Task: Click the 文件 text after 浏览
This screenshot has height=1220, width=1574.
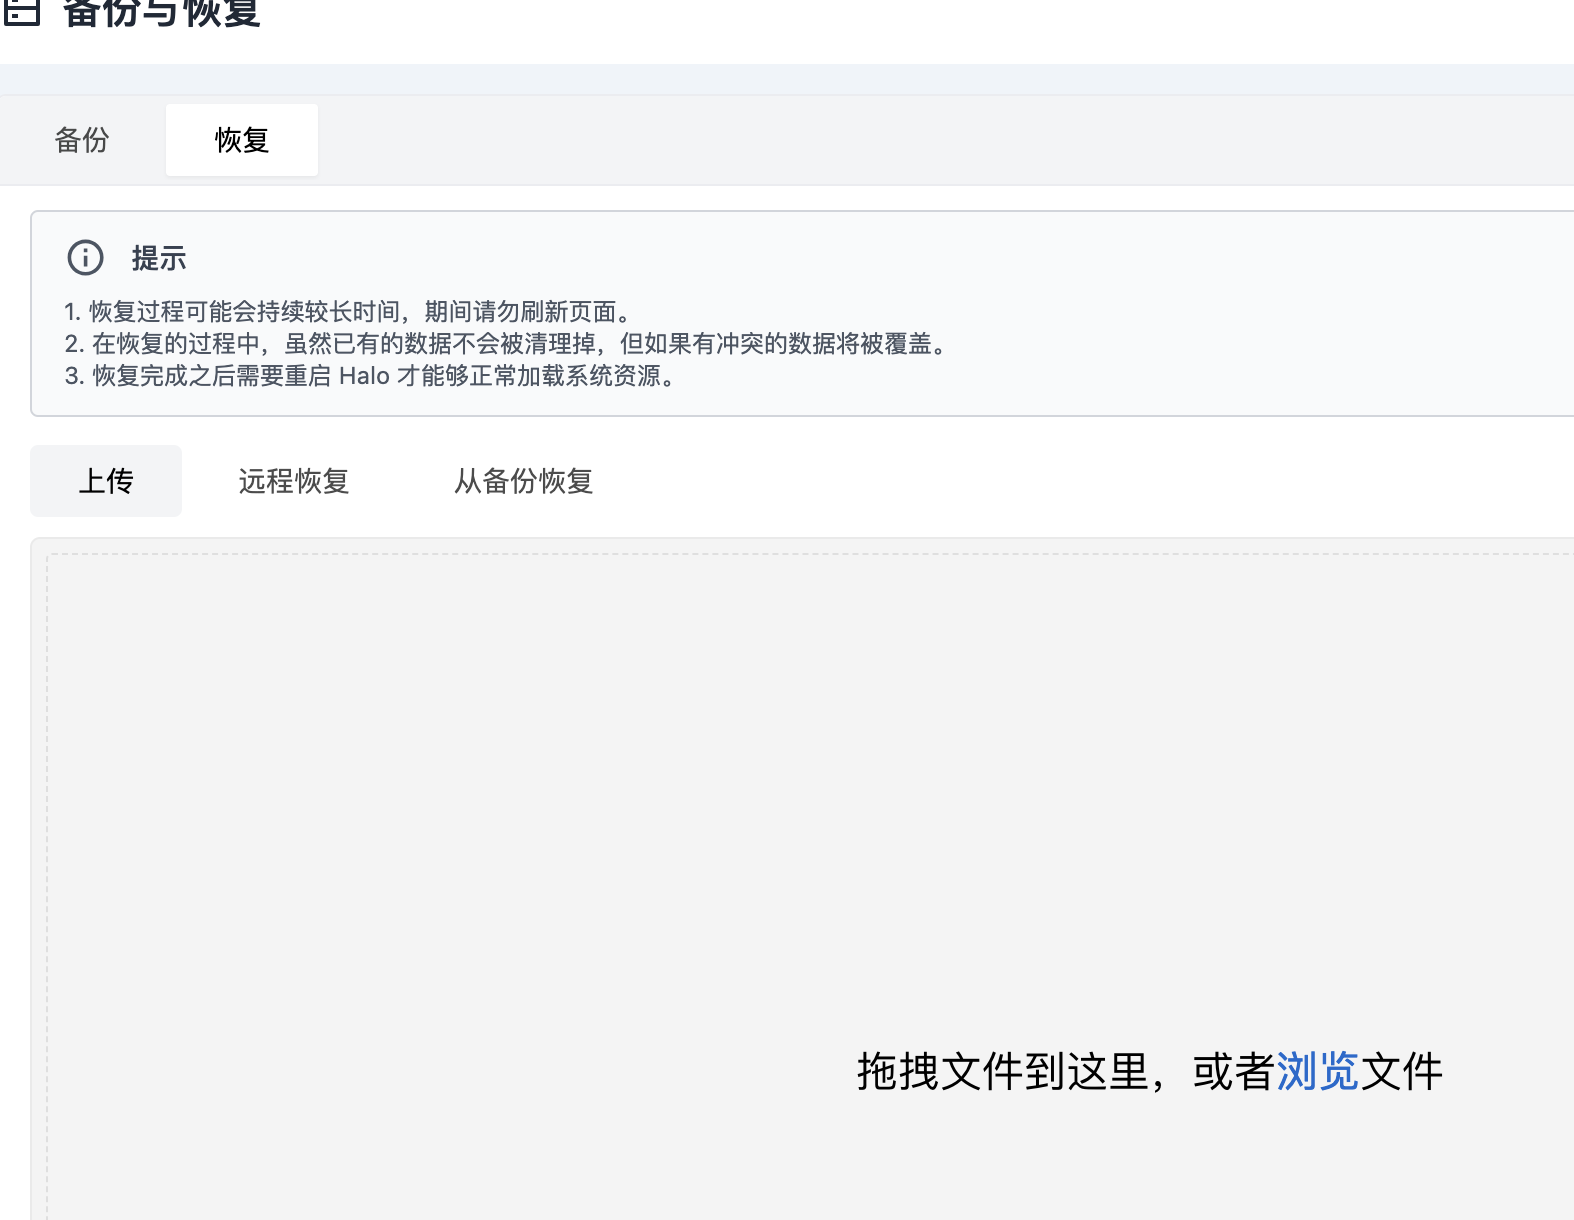Action: pyautogui.click(x=1401, y=1072)
